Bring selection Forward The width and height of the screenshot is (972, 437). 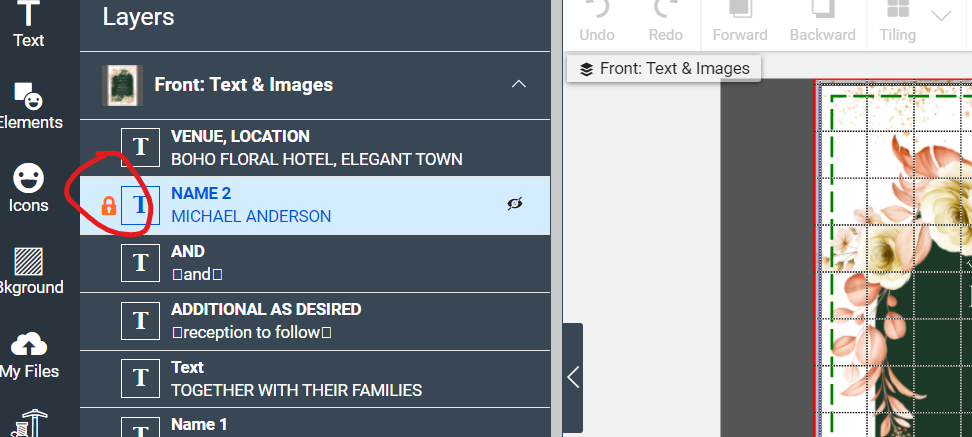740,22
